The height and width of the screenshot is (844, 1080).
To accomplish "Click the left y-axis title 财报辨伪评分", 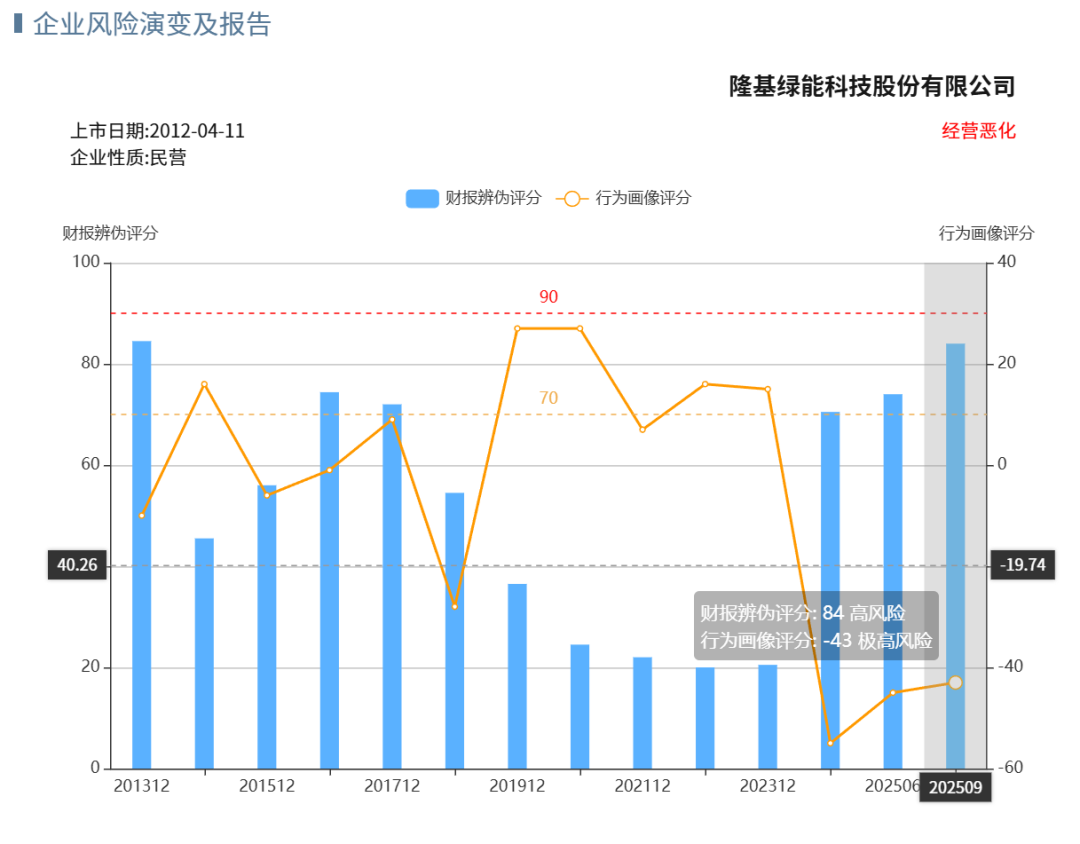I will coord(110,233).
